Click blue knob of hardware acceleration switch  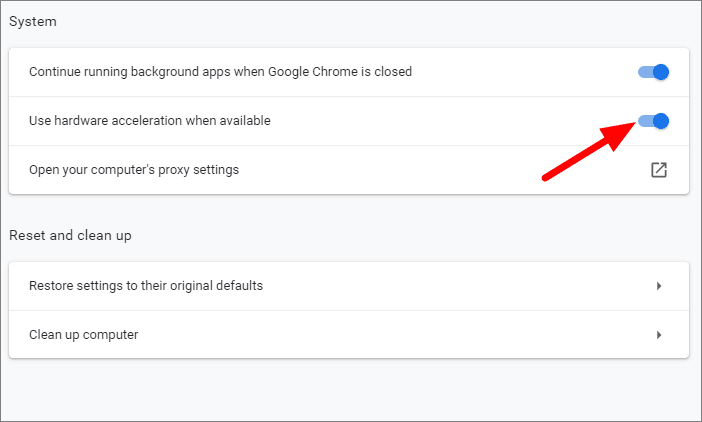661,121
